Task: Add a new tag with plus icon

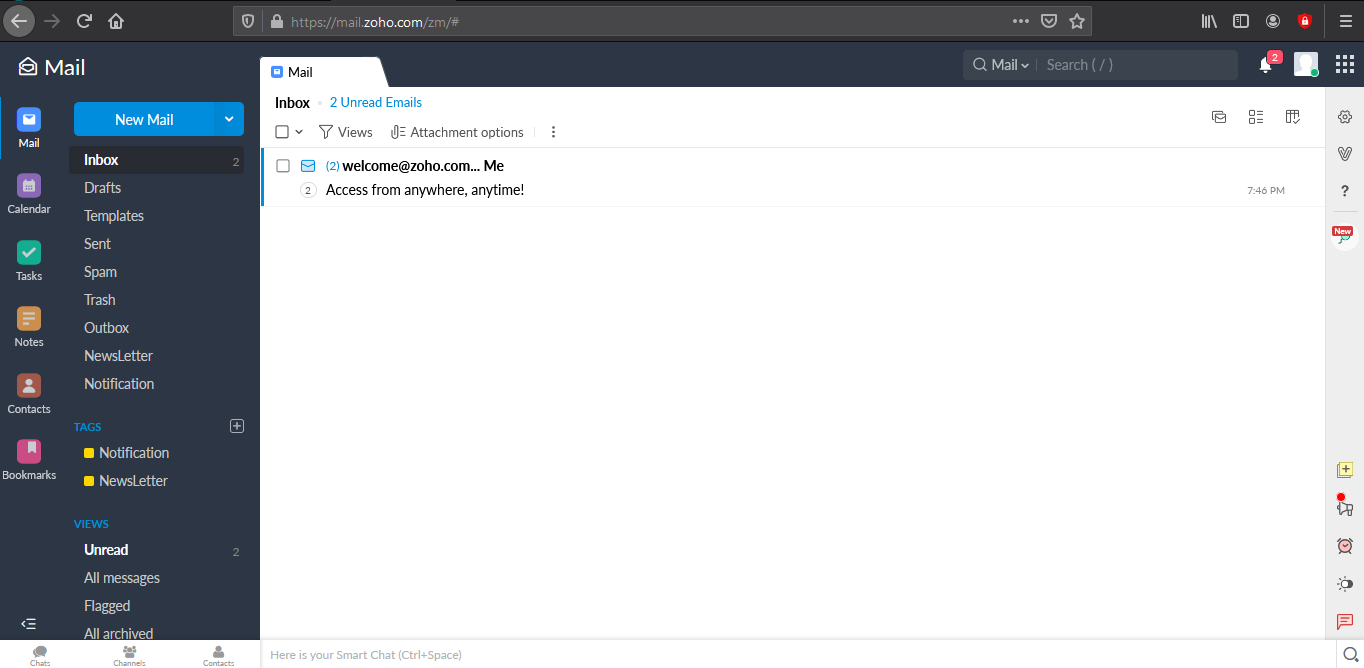Action: [237, 426]
